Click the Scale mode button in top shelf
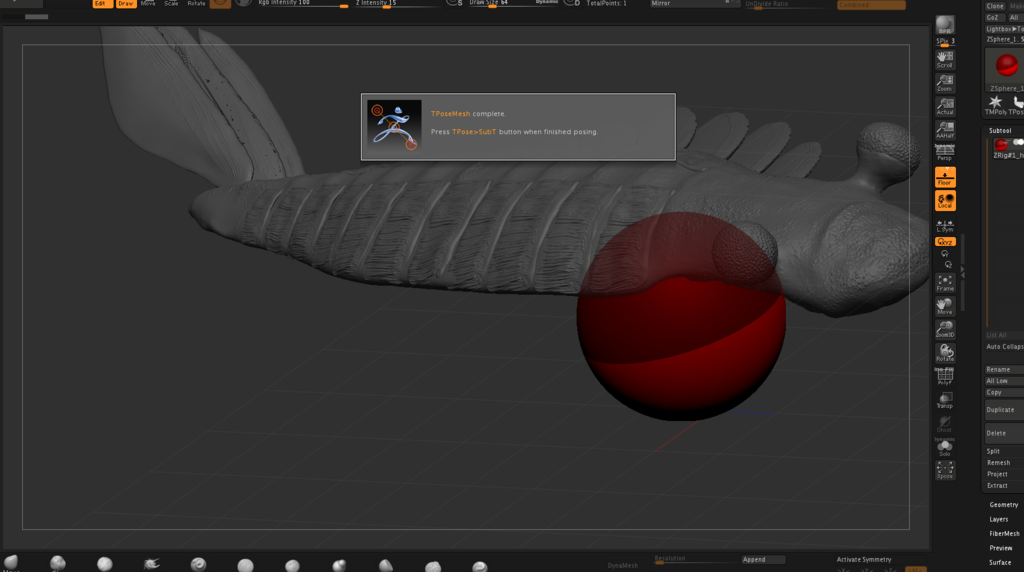The image size is (1024, 572). click(x=171, y=3)
